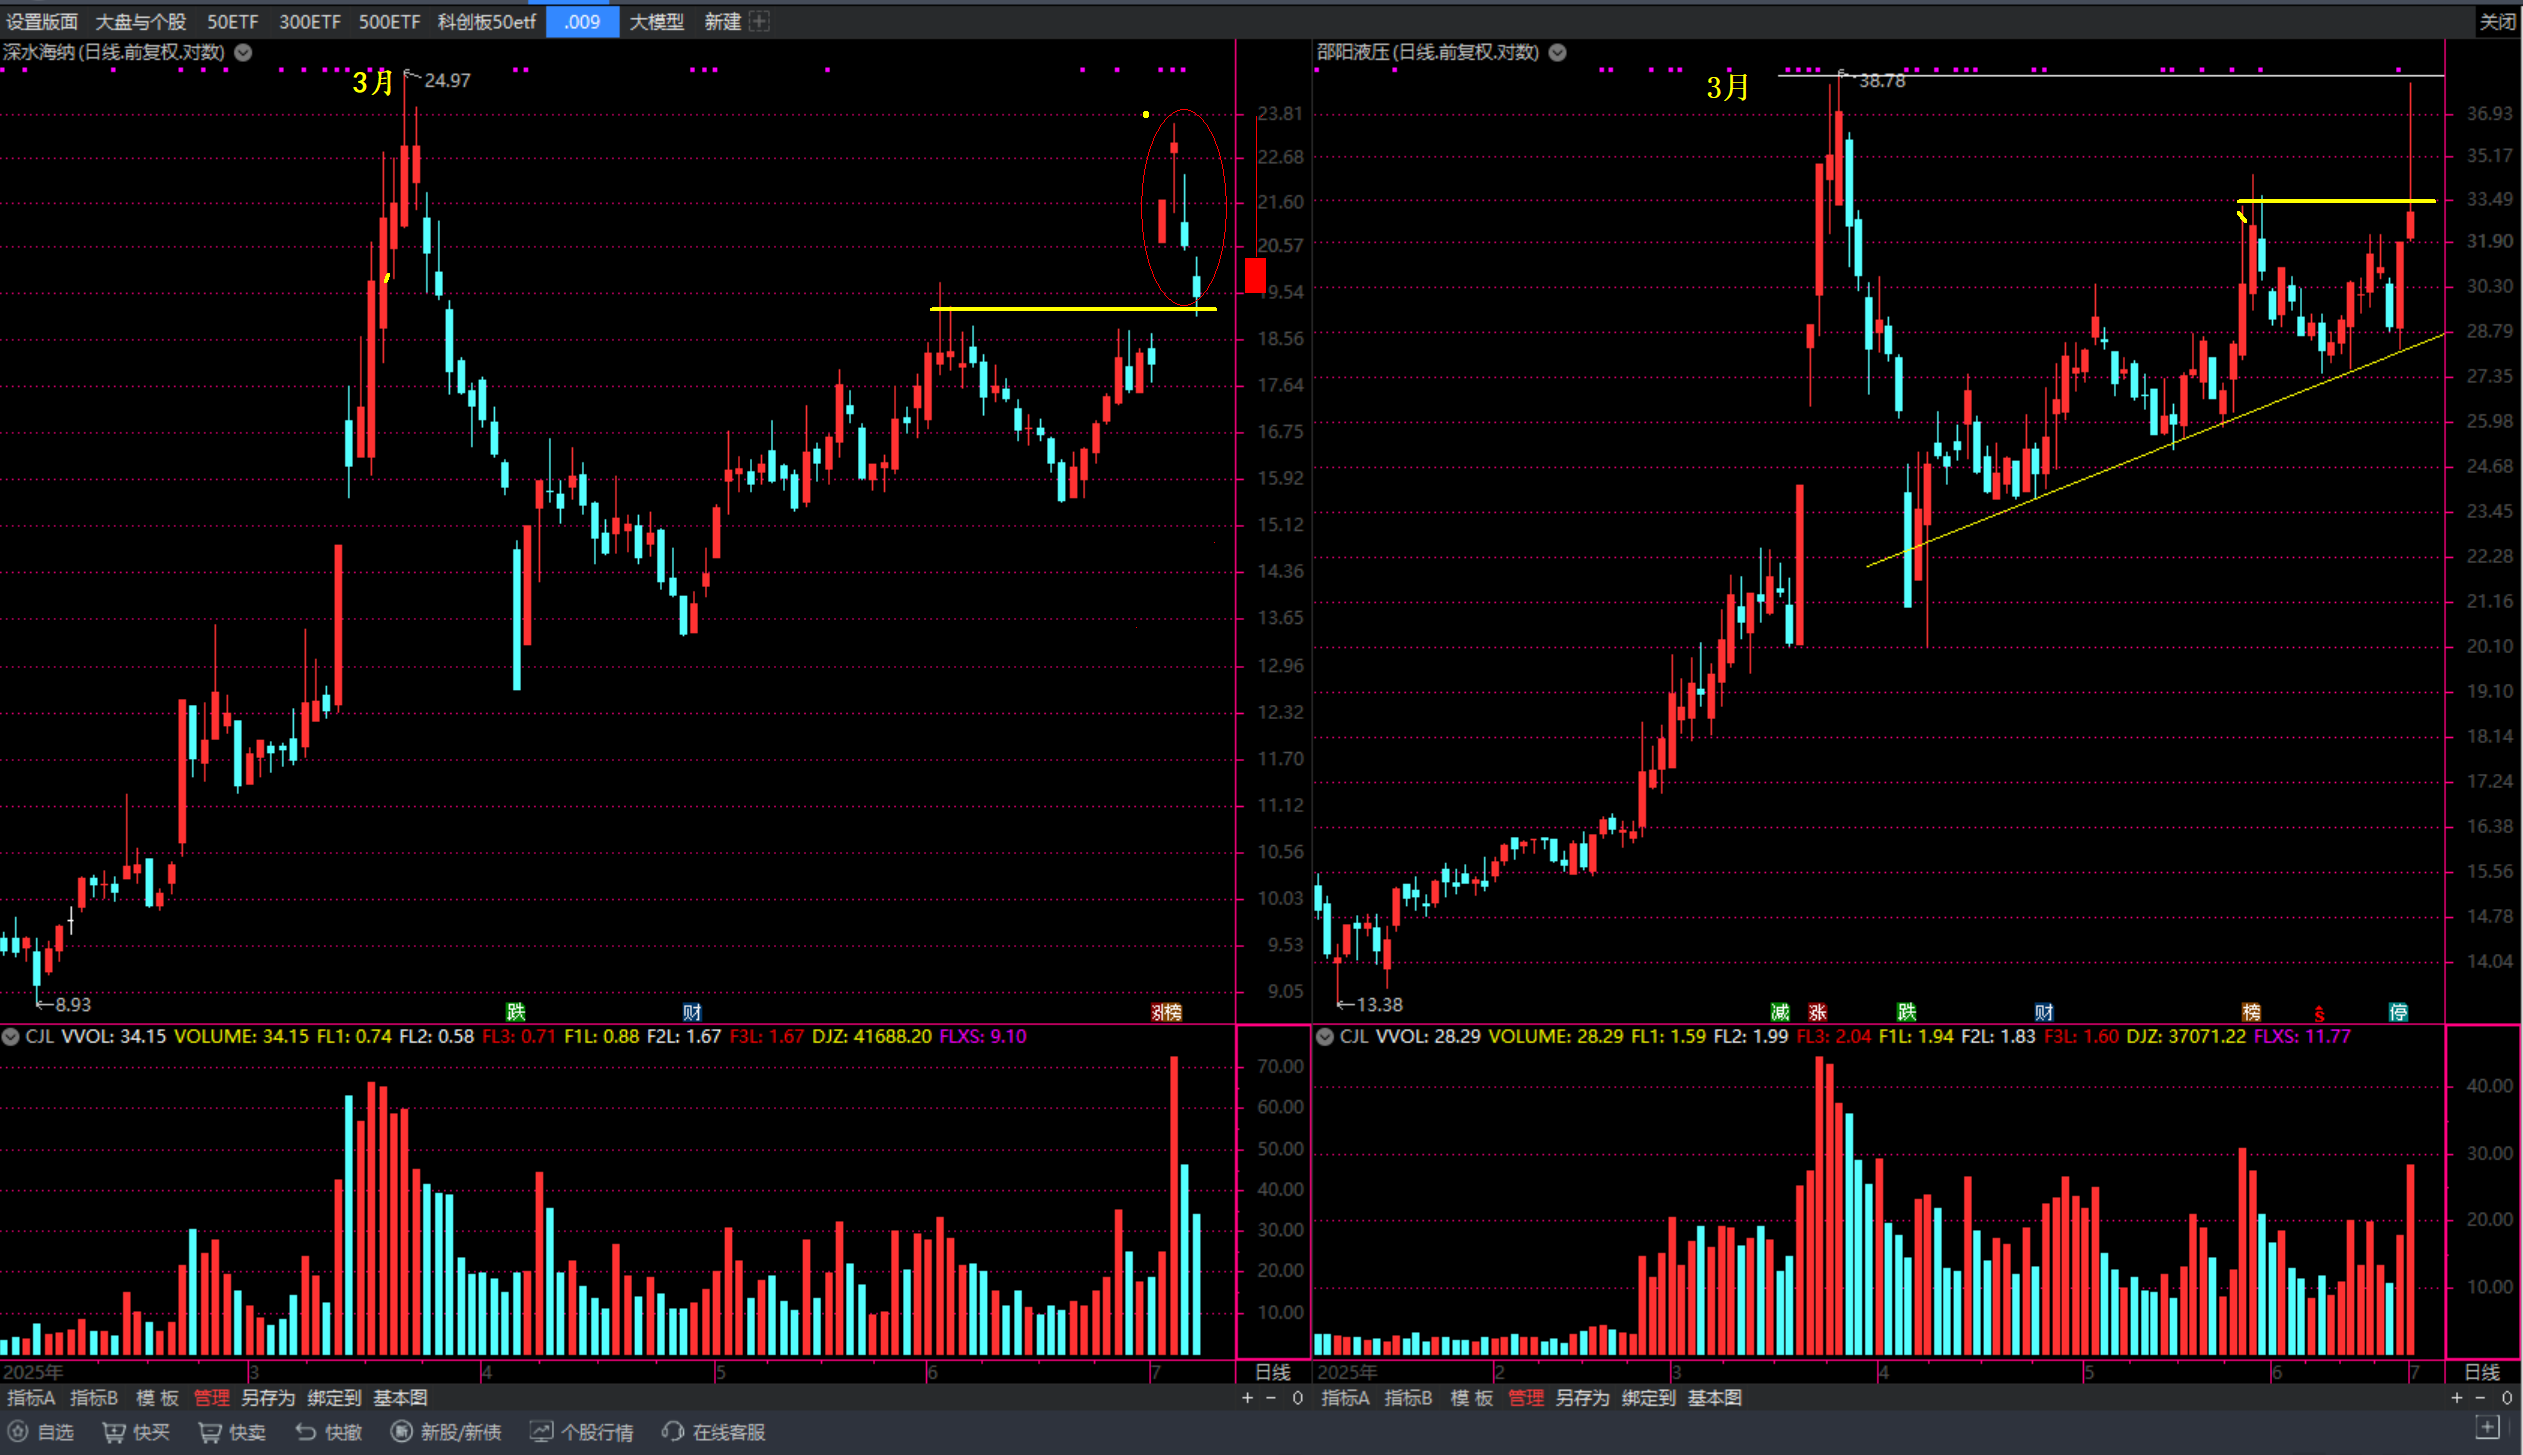Open the right chart 日线 period selector

tap(2482, 1372)
